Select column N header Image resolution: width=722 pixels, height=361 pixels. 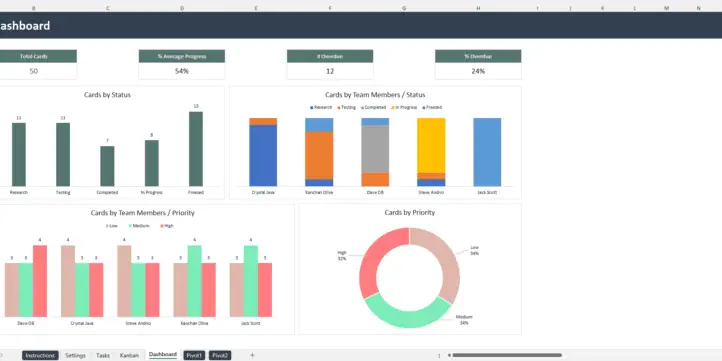[698, 8]
